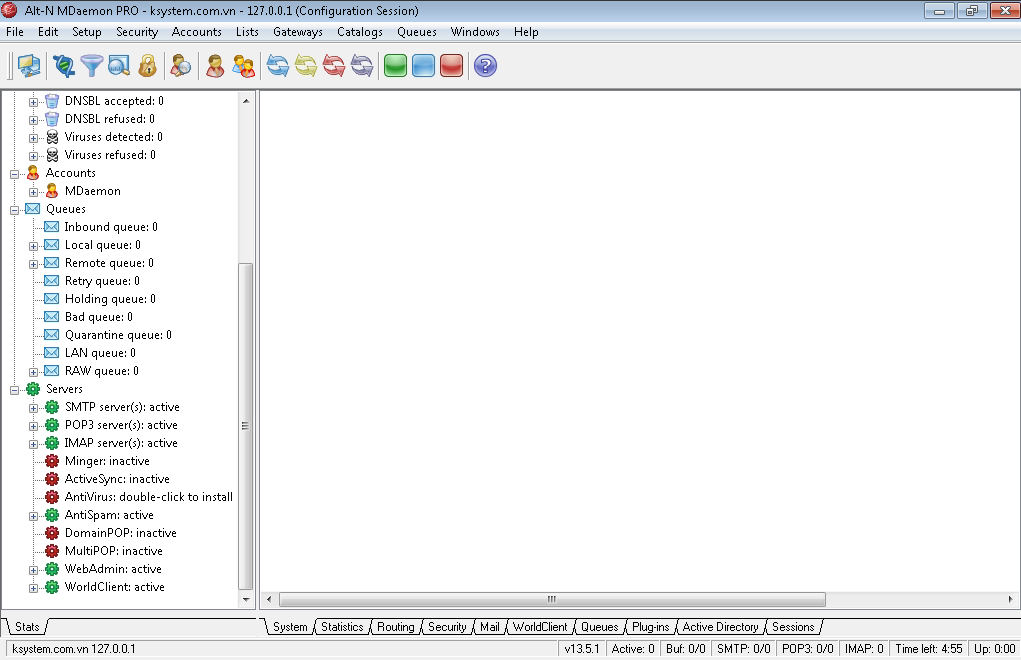1021x660 pixels.
Task: Expand the MDaemon account node
Action: tap(33, 193)
